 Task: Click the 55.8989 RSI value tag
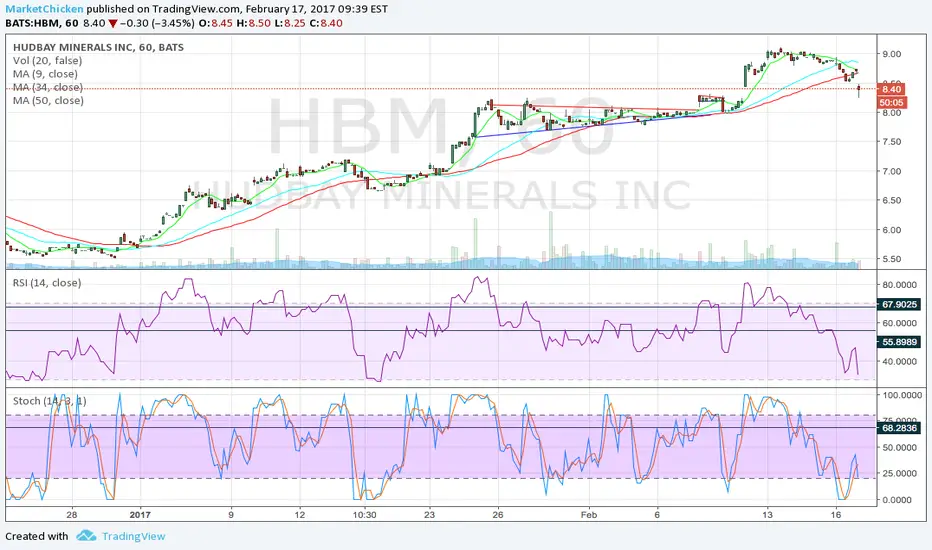899,342
